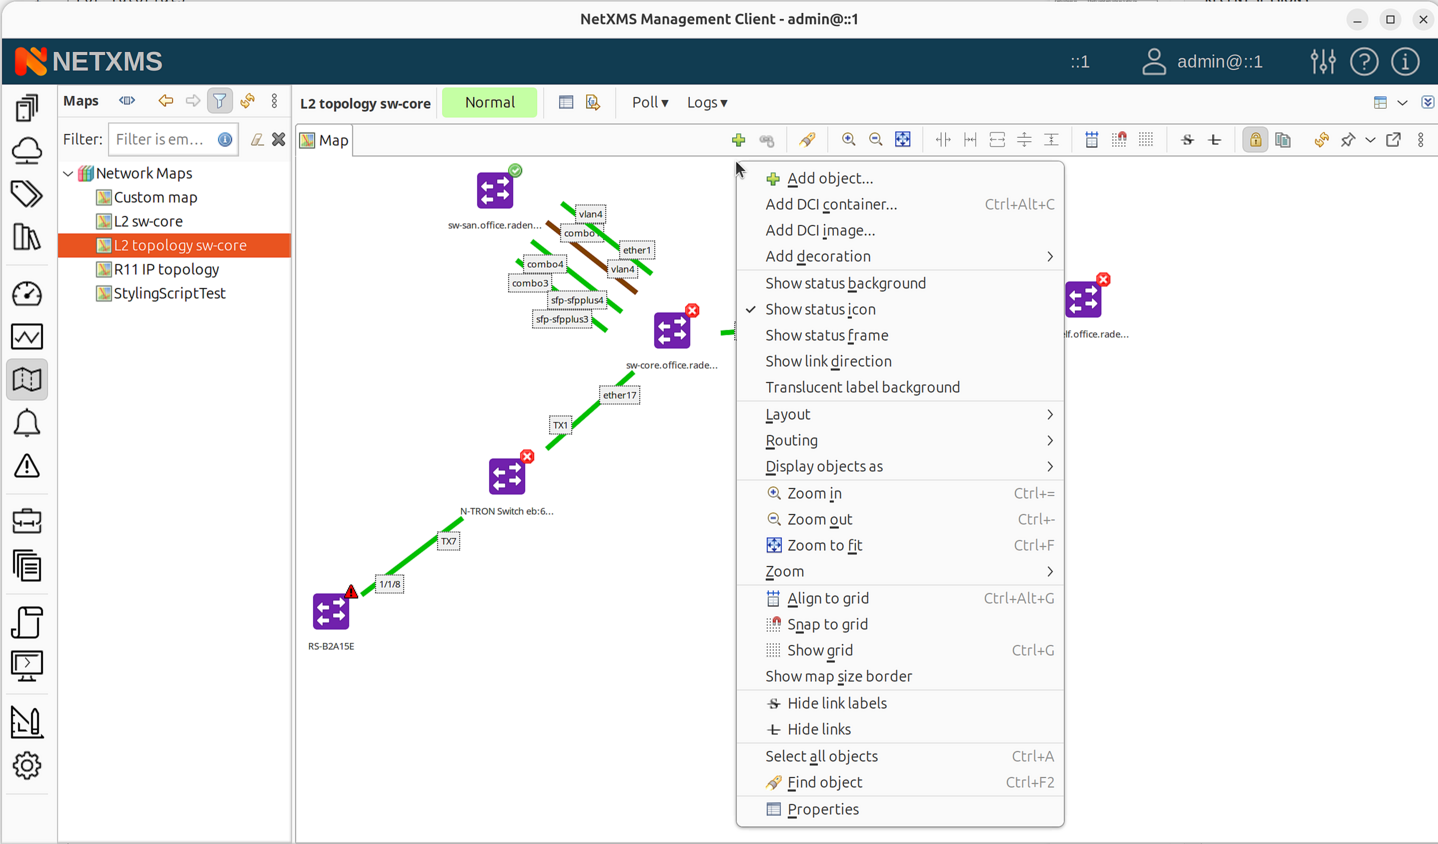Screen dimensions: 1438x844
Task: Click the sw-core switch node on map
Action: pos(672,331)
